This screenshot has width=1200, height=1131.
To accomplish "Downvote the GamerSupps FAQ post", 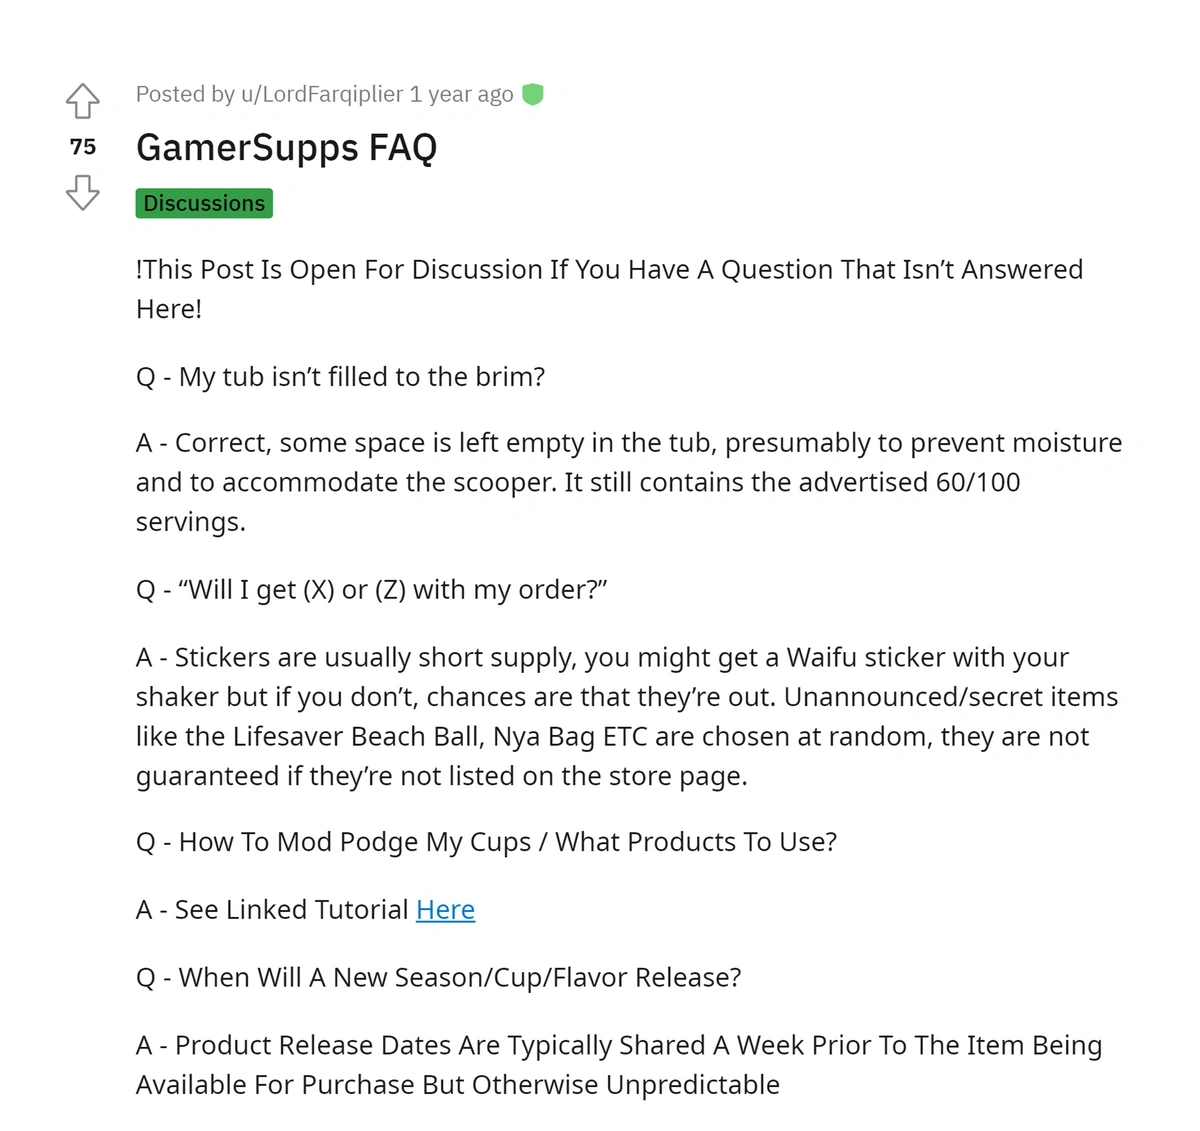I will 83,192.
